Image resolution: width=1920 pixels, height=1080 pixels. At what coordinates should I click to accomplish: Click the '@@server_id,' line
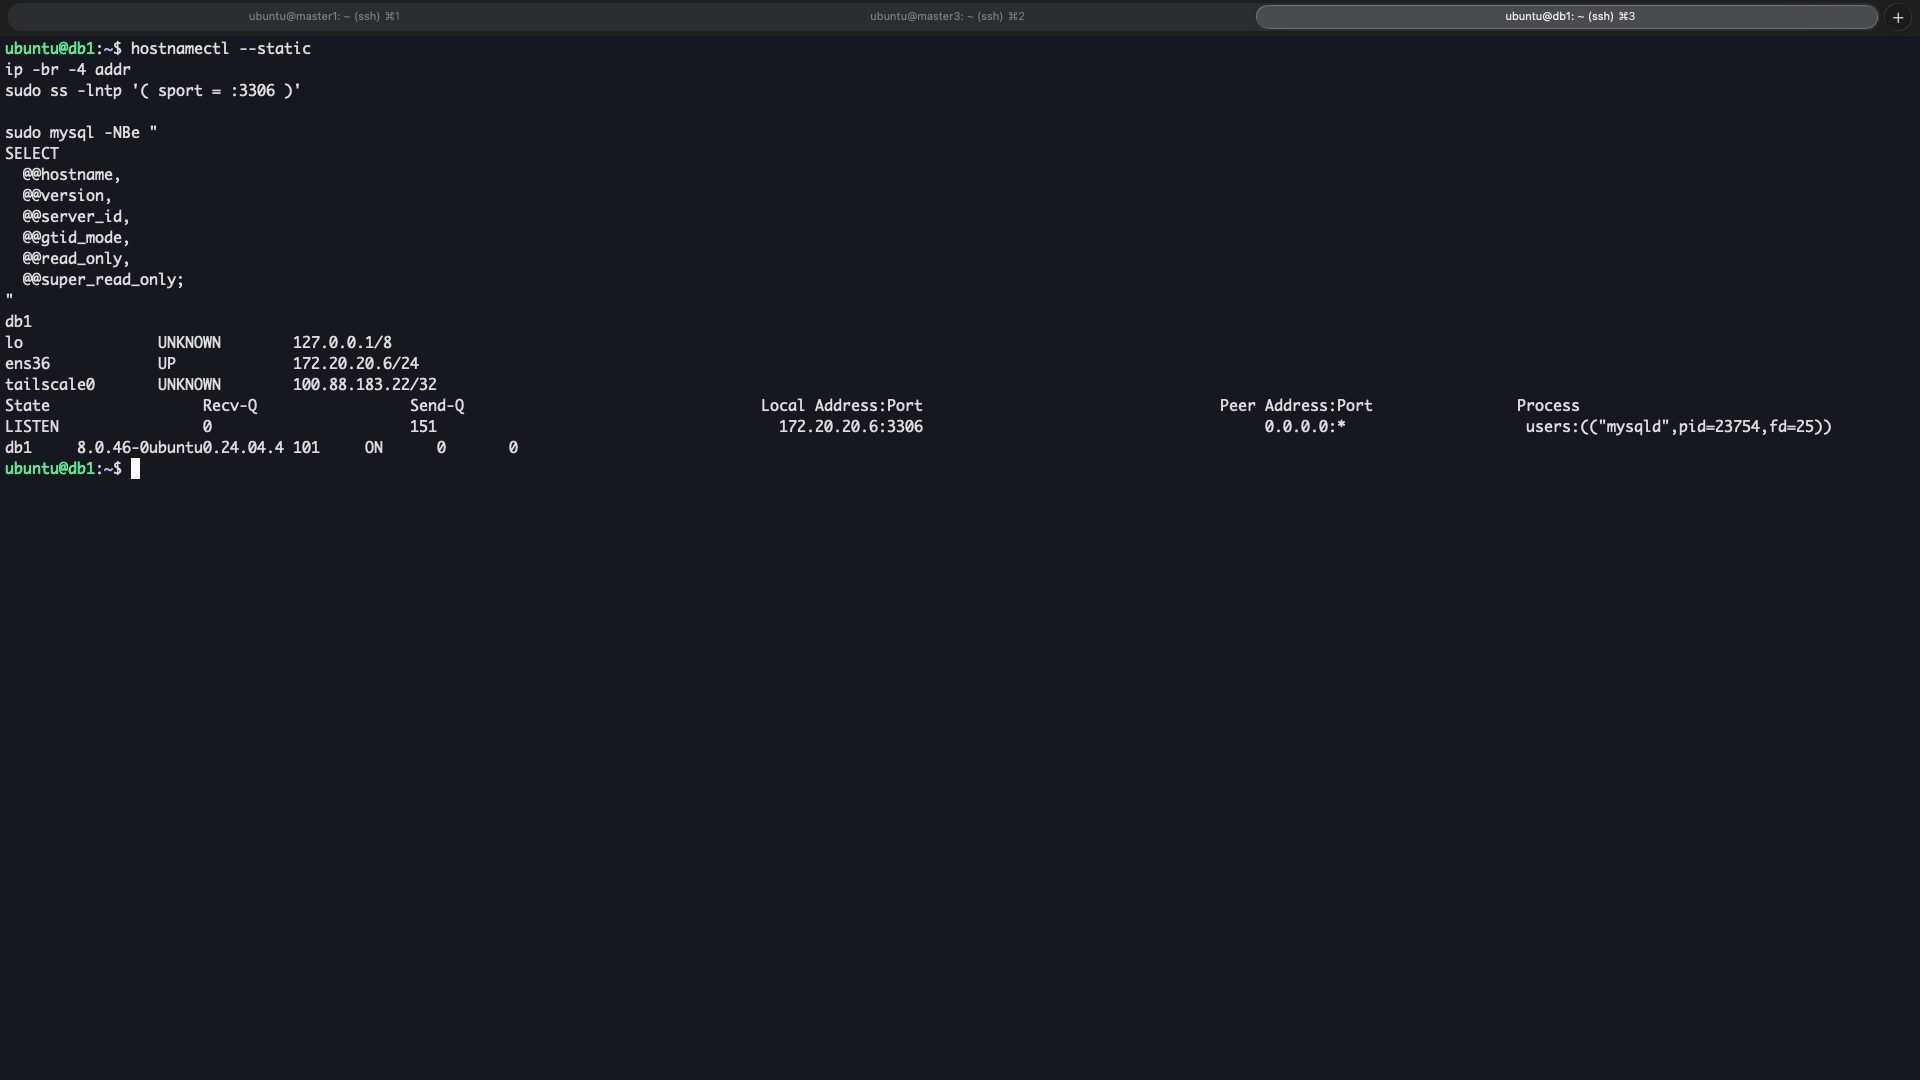pos(76,217)
